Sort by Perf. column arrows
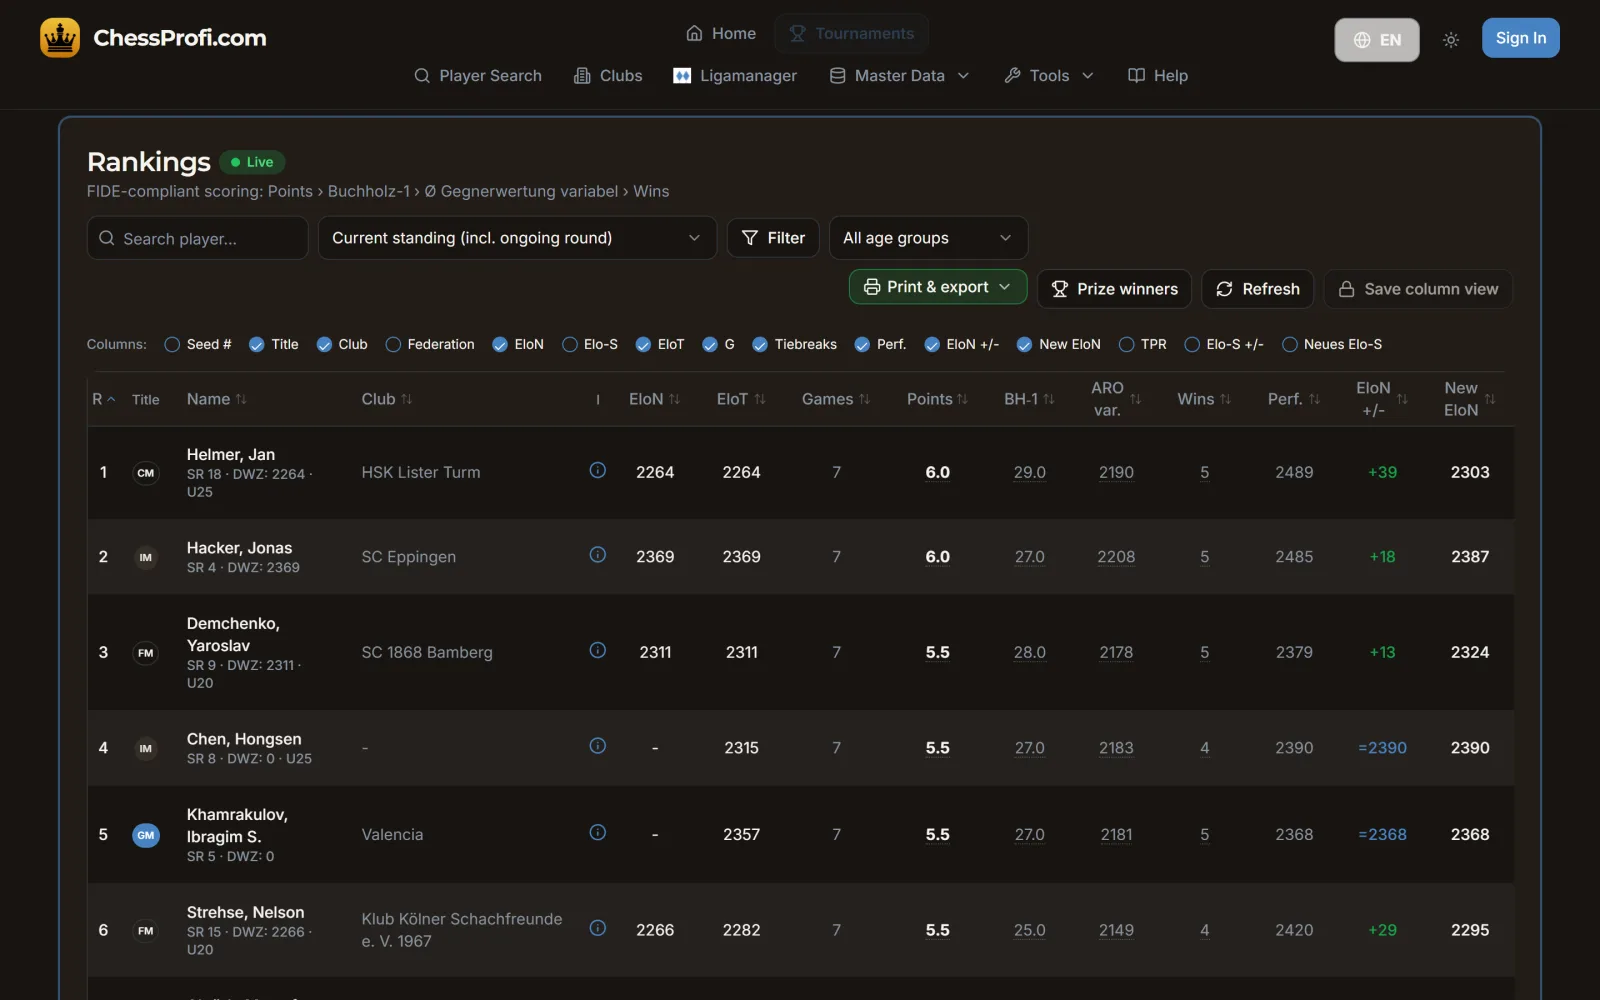 pos(1315,399)
